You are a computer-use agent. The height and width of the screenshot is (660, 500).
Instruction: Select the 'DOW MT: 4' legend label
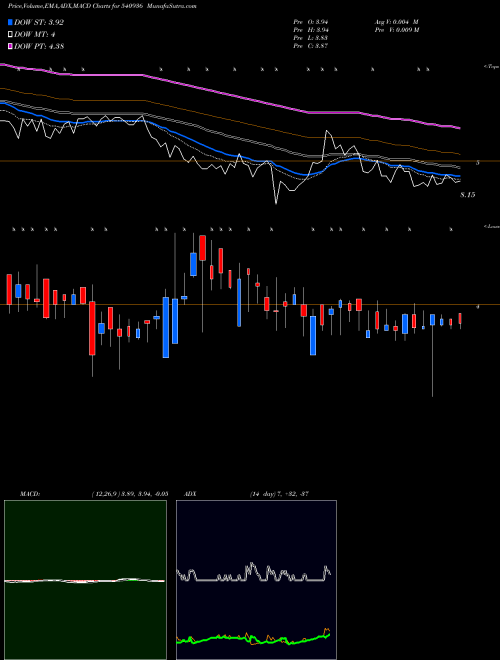pos(35,35)
